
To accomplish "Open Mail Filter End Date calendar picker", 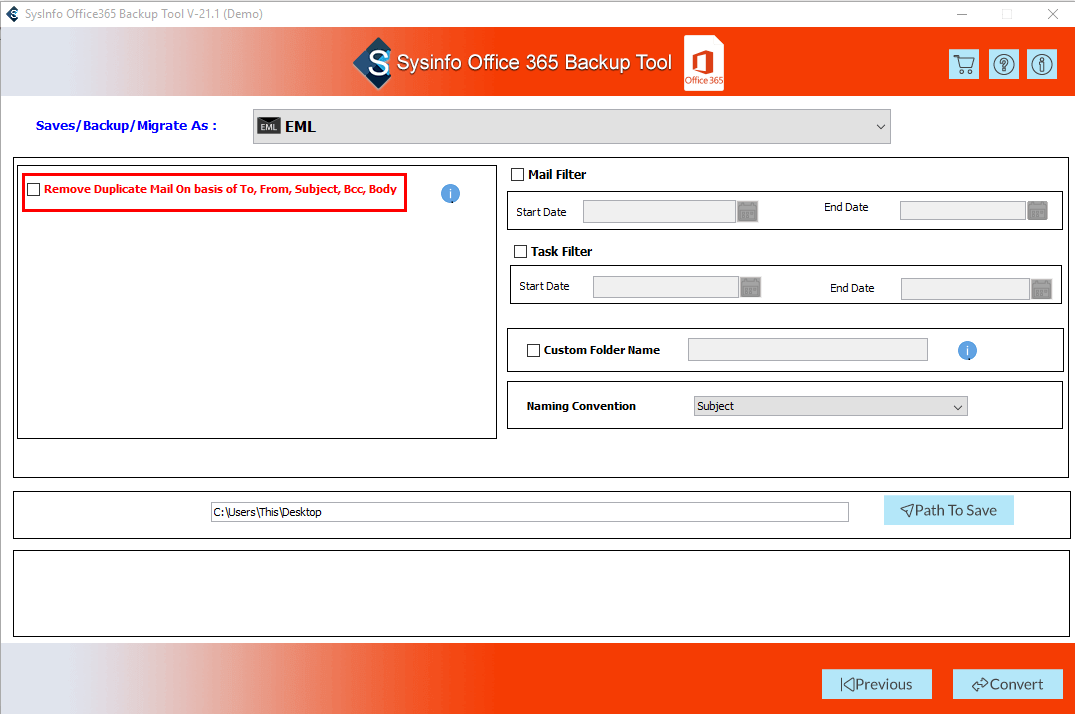I will [x=1039, y=211].
